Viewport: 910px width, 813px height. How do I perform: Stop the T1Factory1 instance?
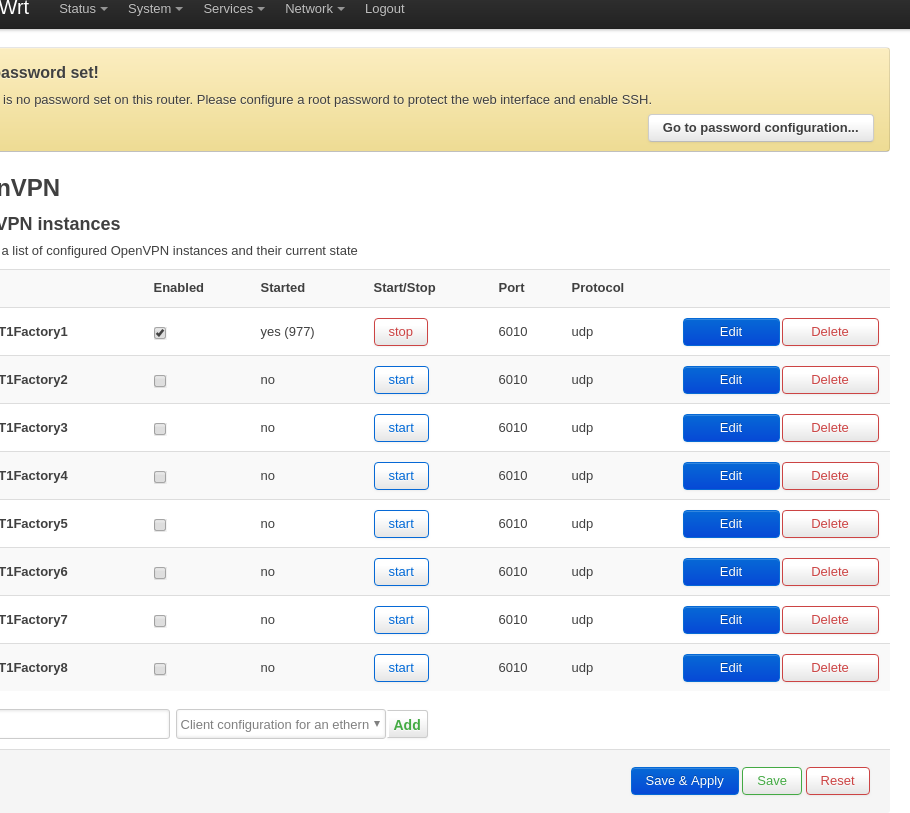click(400, 332)
